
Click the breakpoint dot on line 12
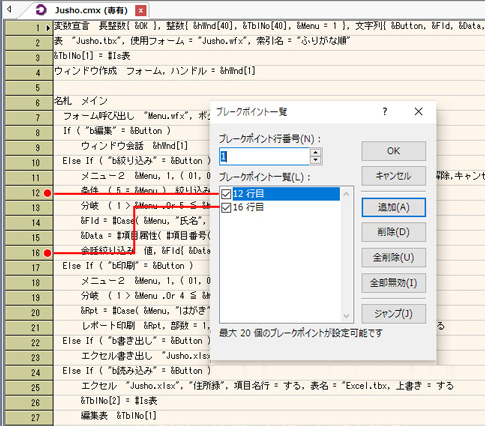(47, 193)
